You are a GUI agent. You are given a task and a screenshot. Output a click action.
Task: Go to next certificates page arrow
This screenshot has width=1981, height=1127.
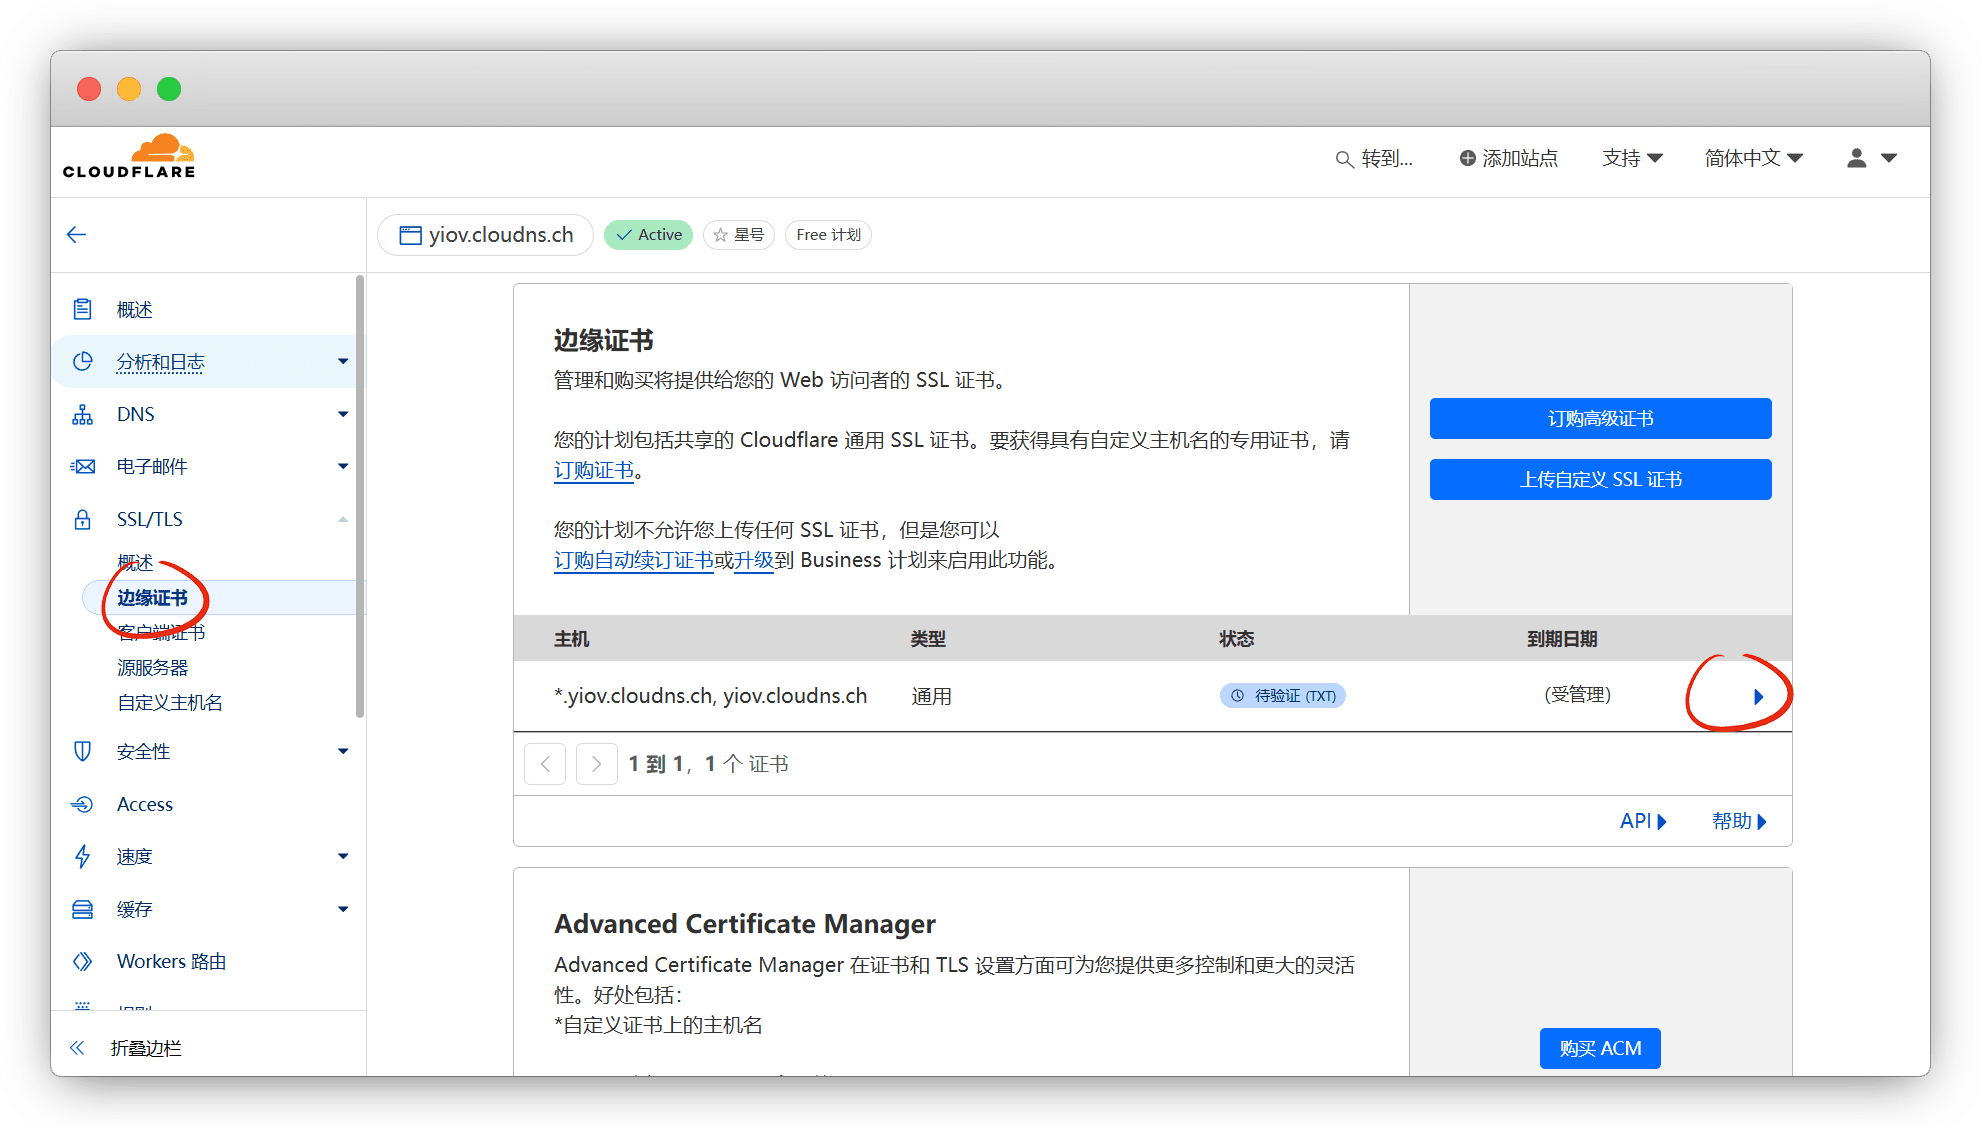point(597,764)
